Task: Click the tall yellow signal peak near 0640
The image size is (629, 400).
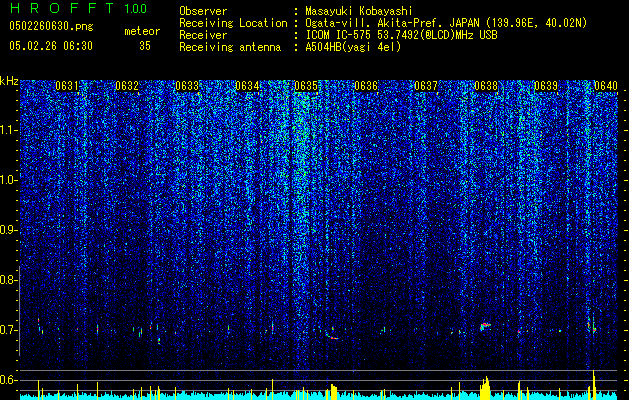Action: click(x=594, y=385)
